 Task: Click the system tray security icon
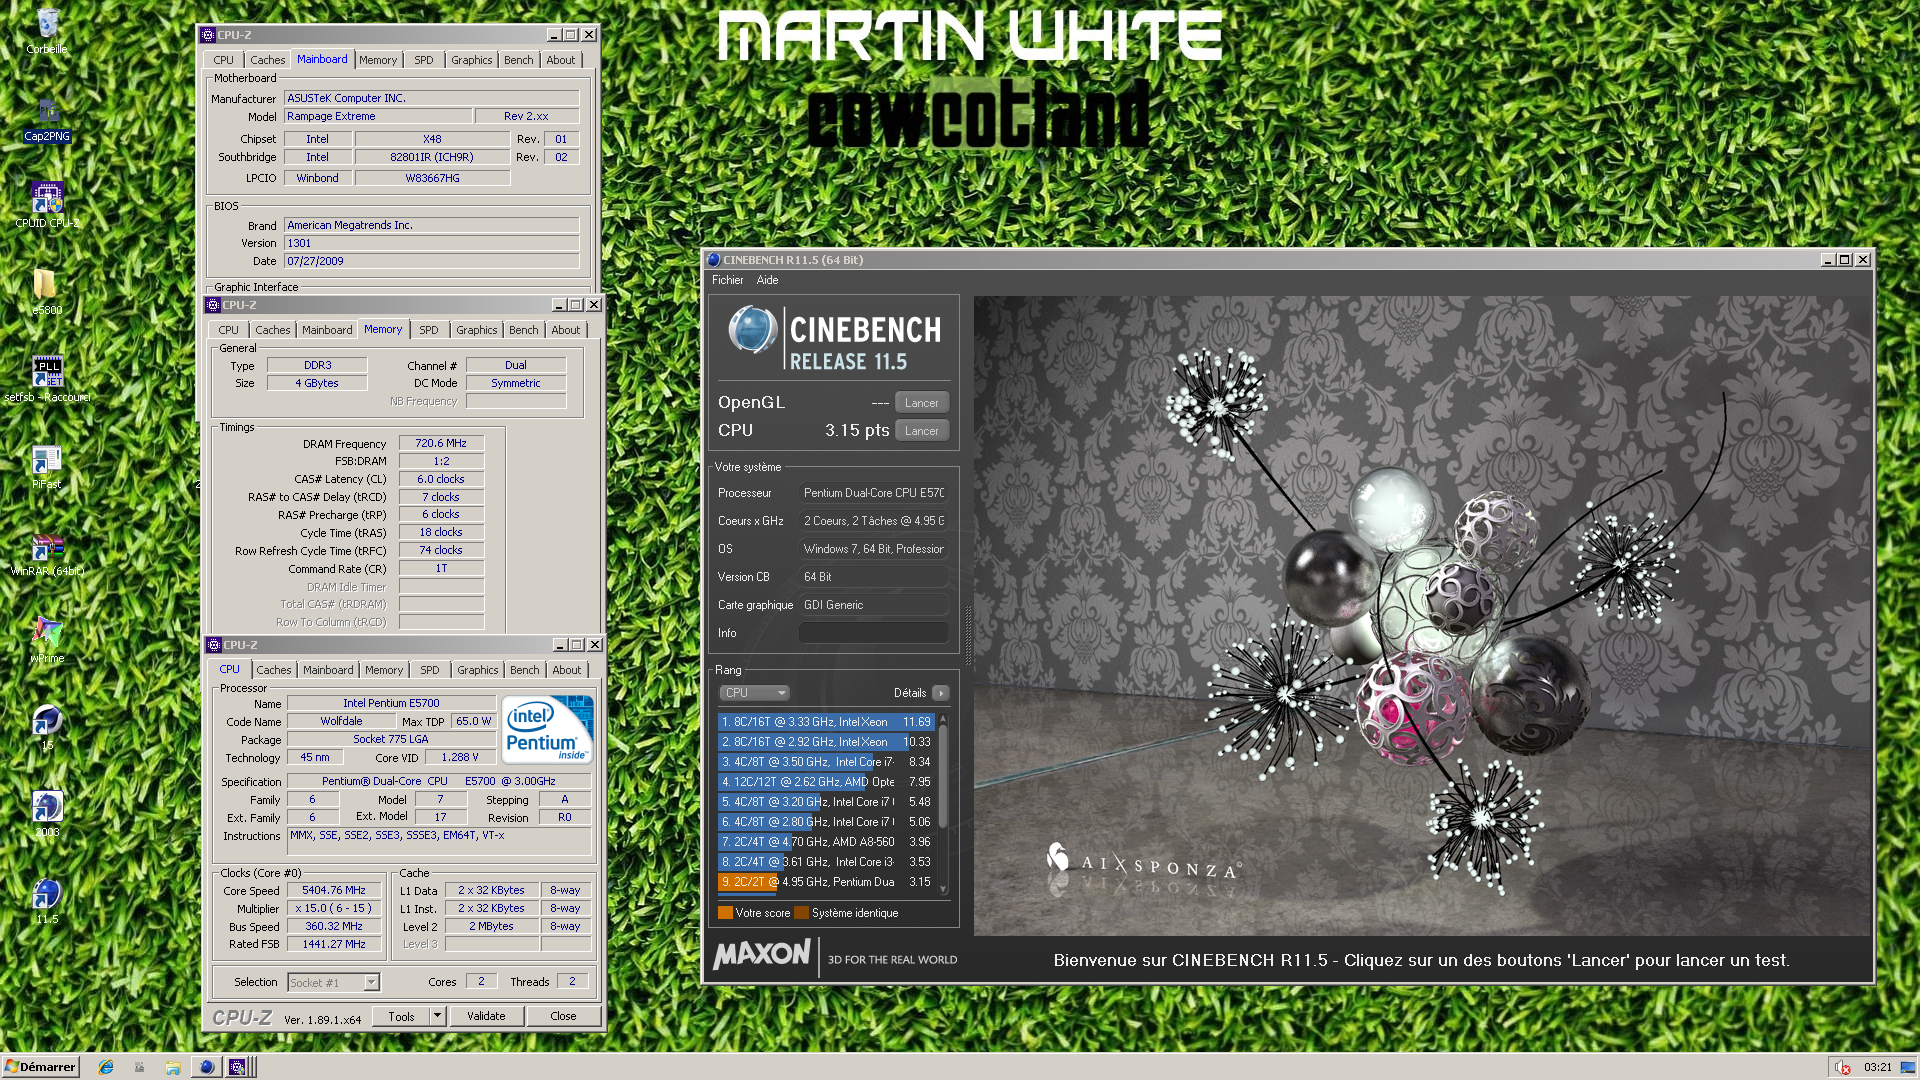pyautogui.click(x=1842, y=1067)
